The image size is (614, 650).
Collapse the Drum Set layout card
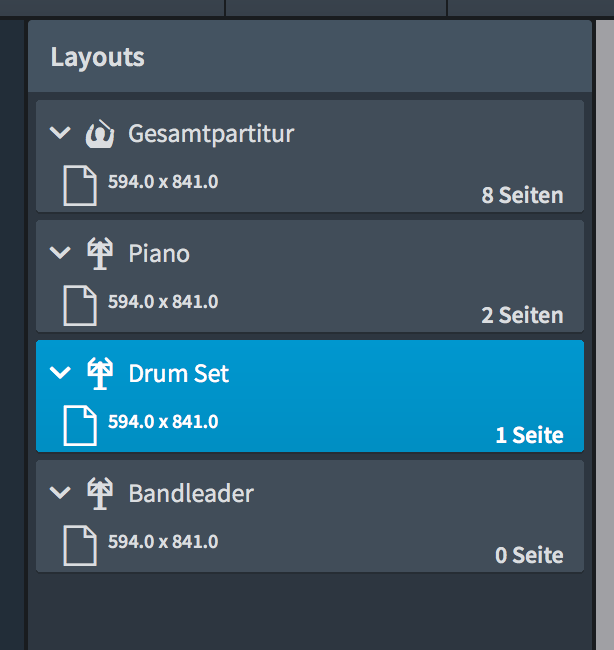61,374
